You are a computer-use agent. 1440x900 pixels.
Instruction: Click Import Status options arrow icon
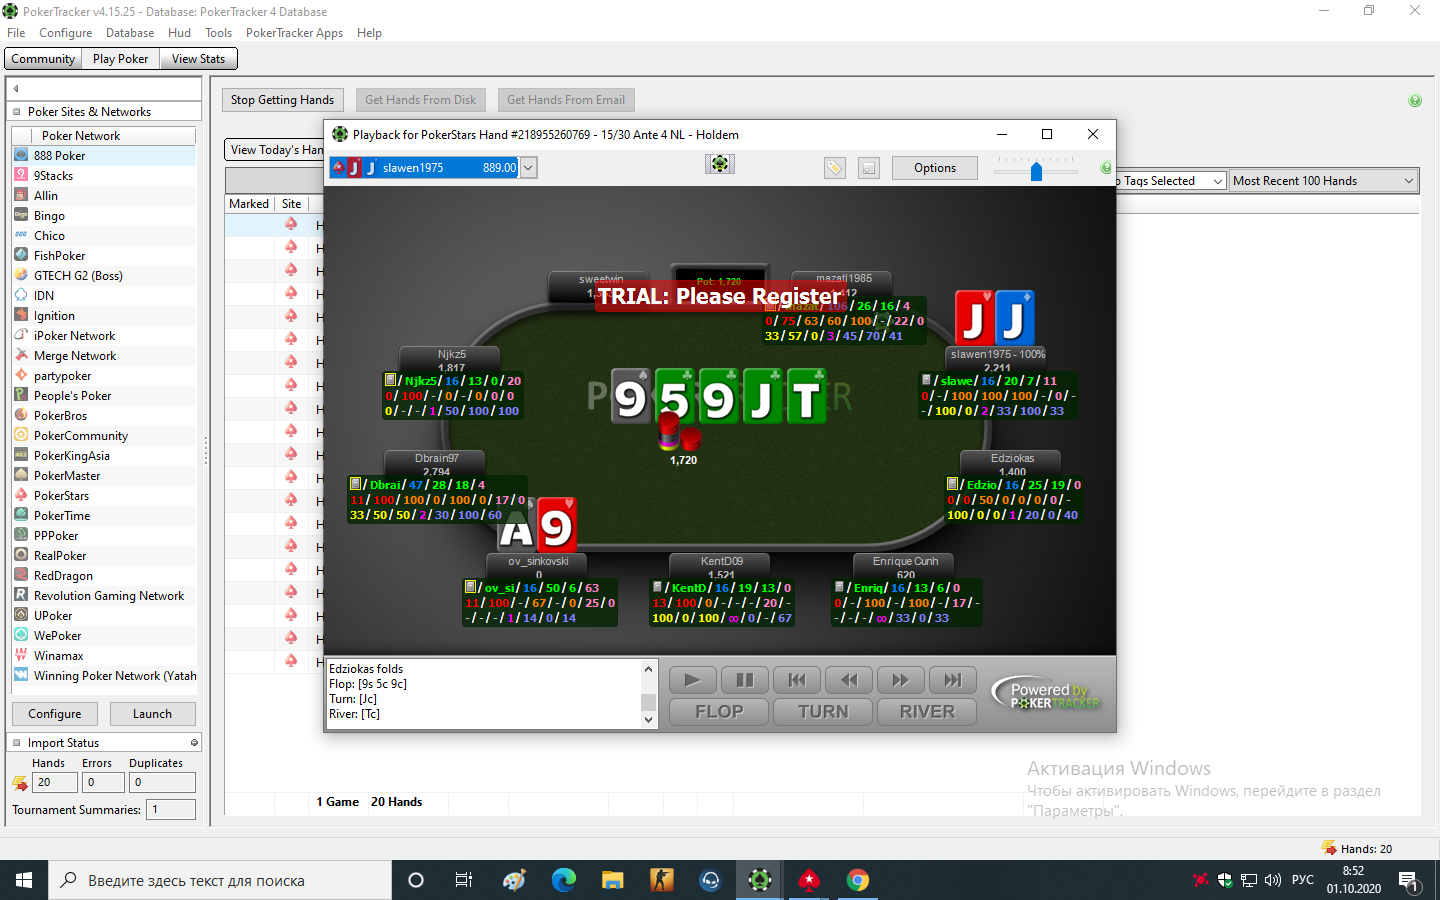[x=194, y=743]
